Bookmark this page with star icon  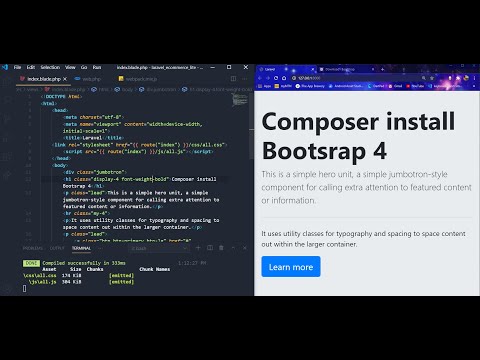432,78
